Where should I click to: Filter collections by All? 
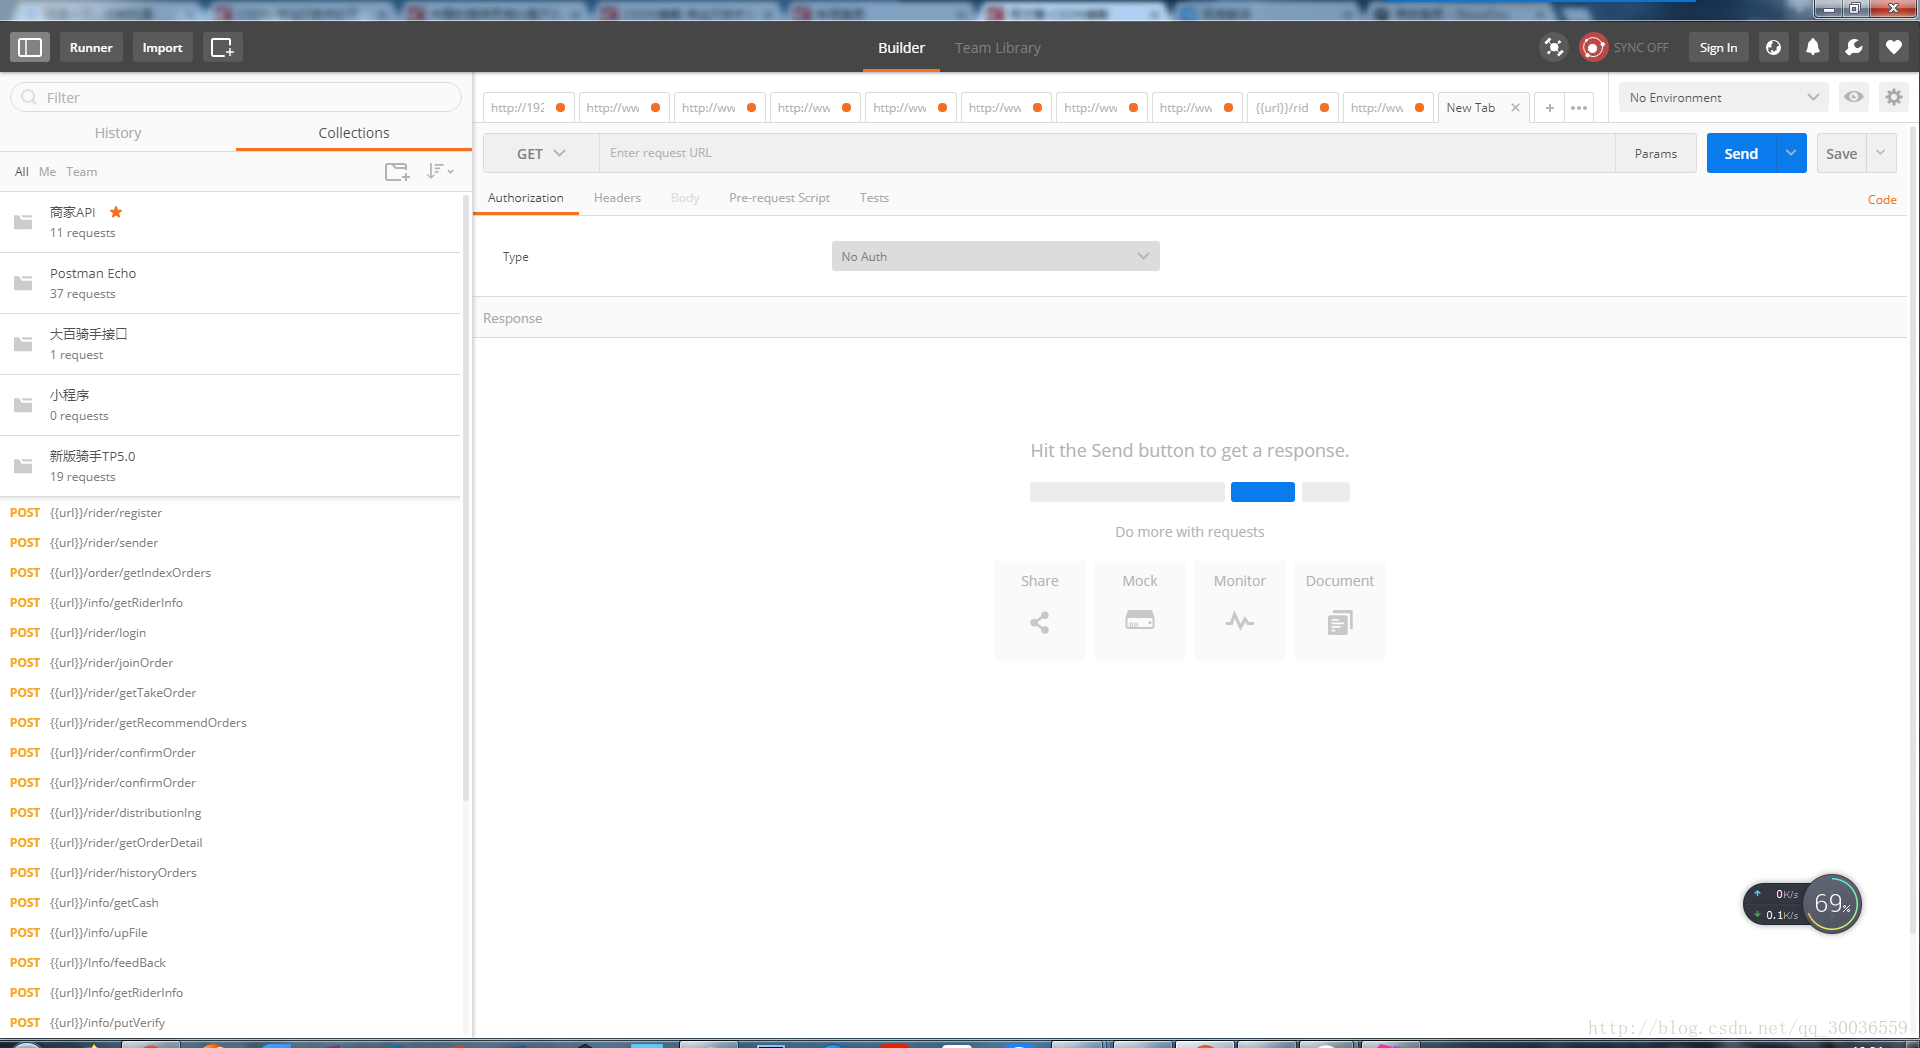point(22,172)
